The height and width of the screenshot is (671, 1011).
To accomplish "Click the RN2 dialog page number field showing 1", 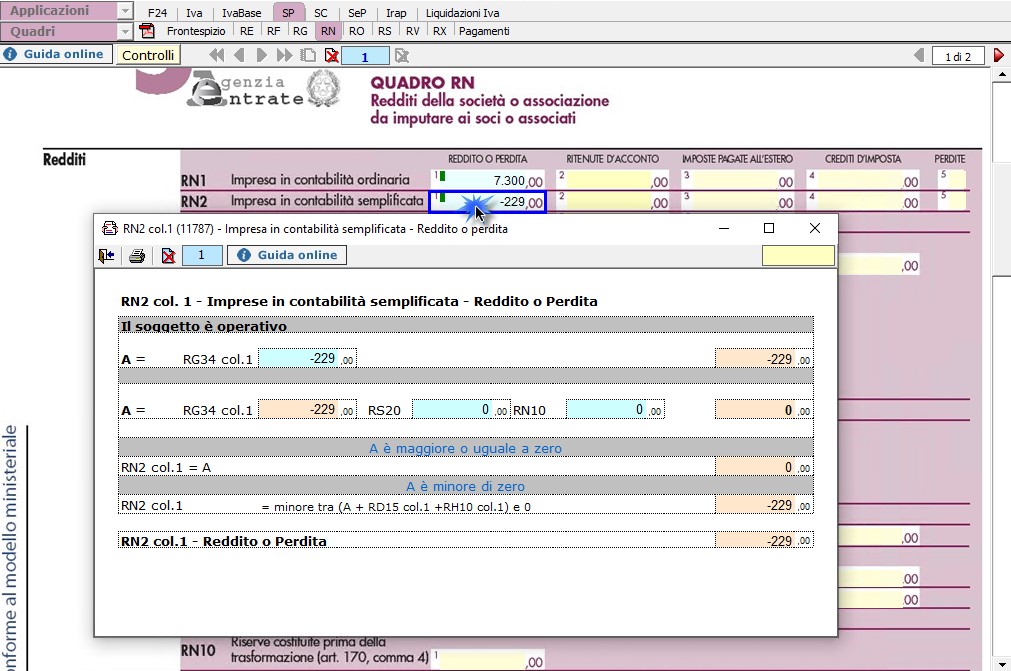I will coord(202,255).
